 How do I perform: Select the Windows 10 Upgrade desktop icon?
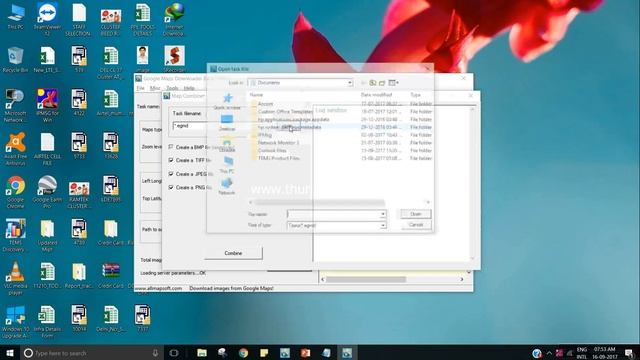coord(16,322)
